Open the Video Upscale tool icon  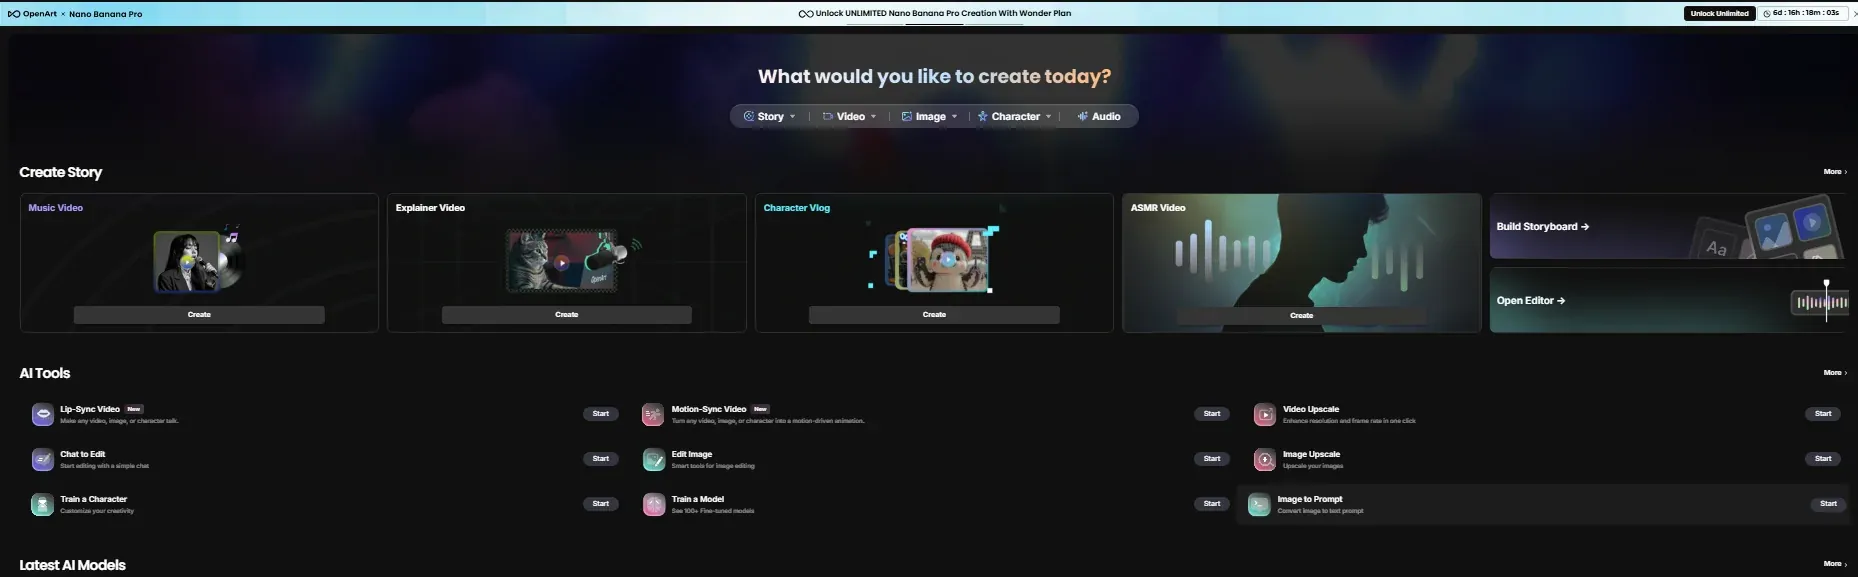point(1265,414)
